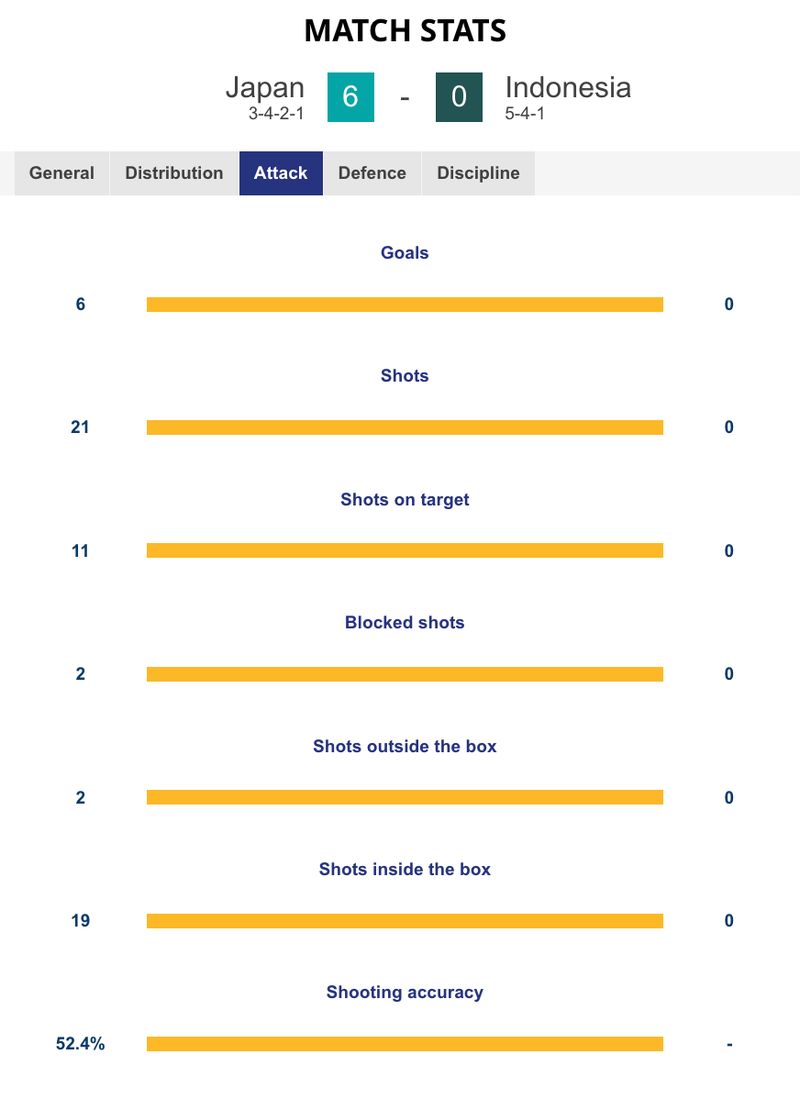Click the Shots on target bar

point(405,551)
